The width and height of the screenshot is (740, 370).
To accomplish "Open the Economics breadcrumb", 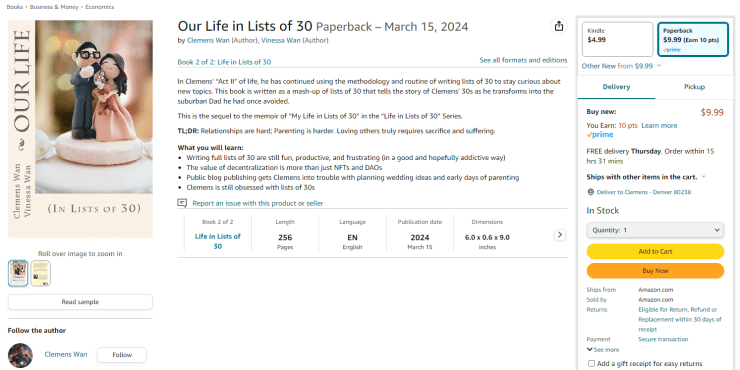I will 100,7.
